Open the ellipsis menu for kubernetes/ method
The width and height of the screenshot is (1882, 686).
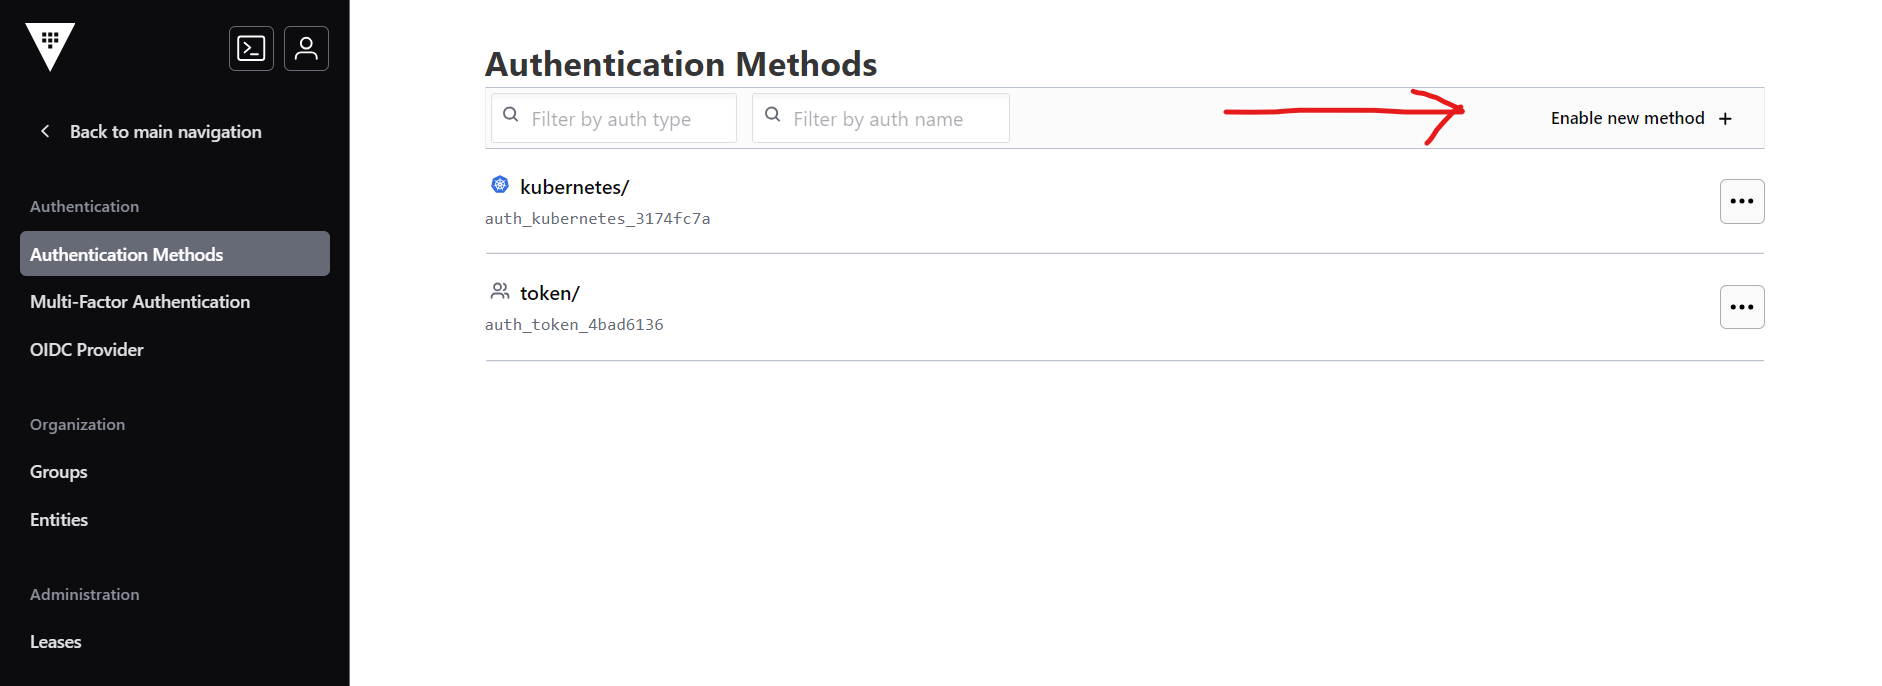[x=1741, y=201]
